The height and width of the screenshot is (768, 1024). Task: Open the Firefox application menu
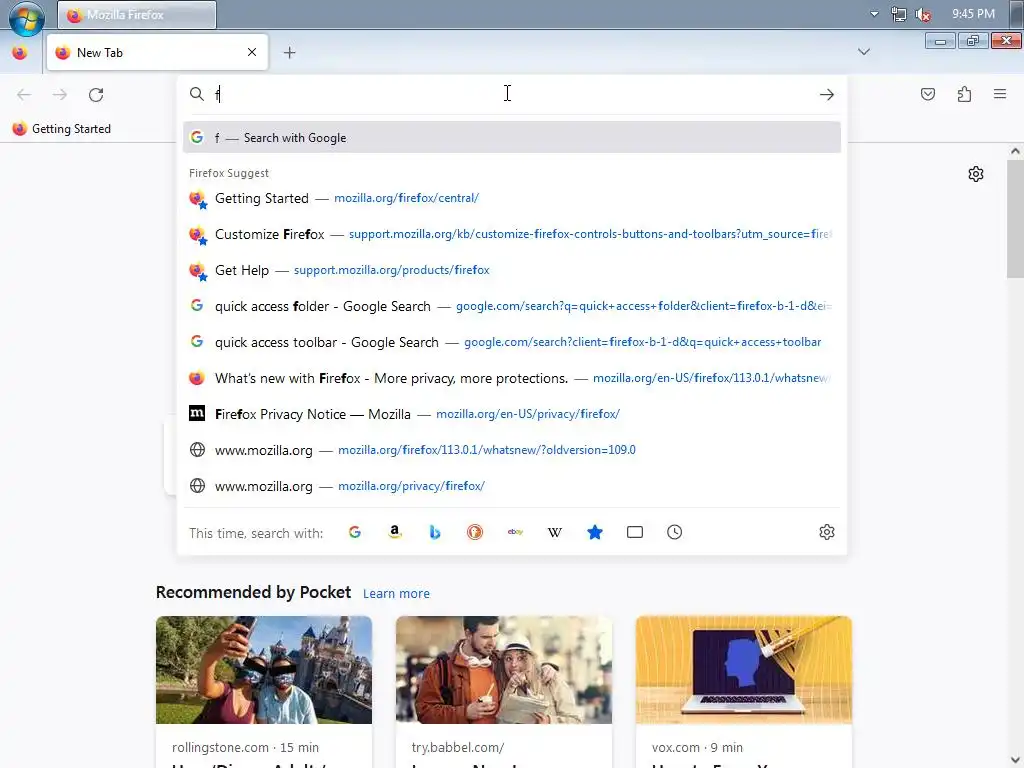(1000, 95)
